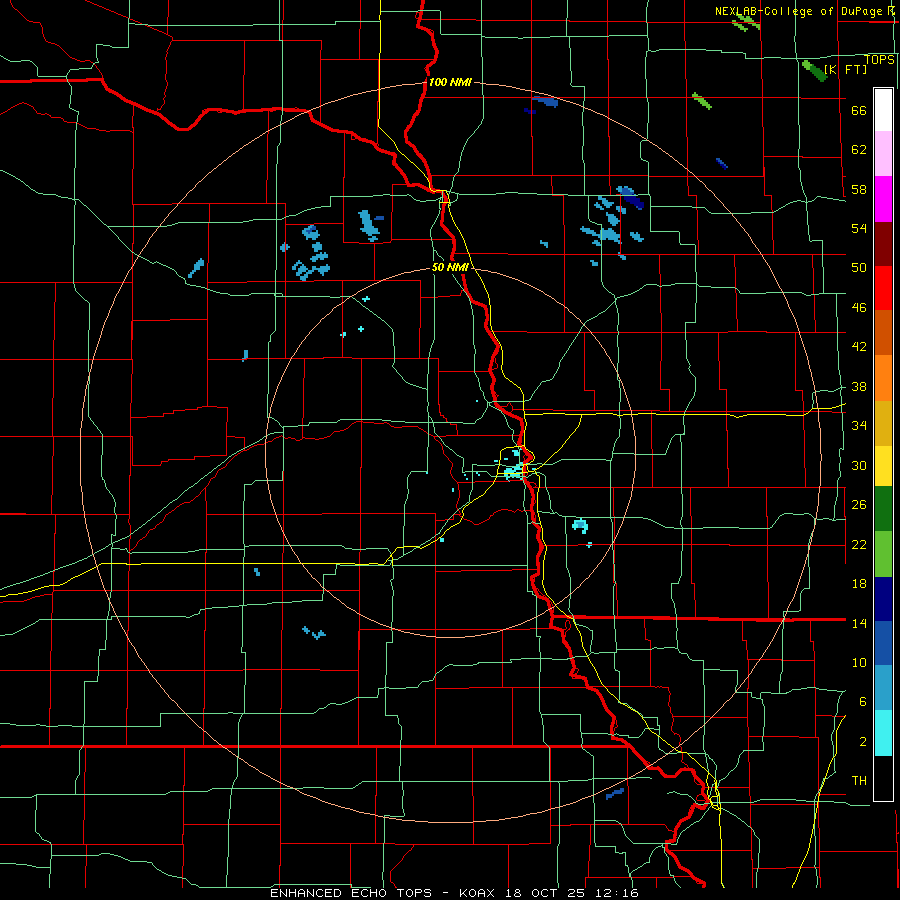Click the '18' legend scale value
This screenshot has width=900, height=900.
[x=859, y=584]
